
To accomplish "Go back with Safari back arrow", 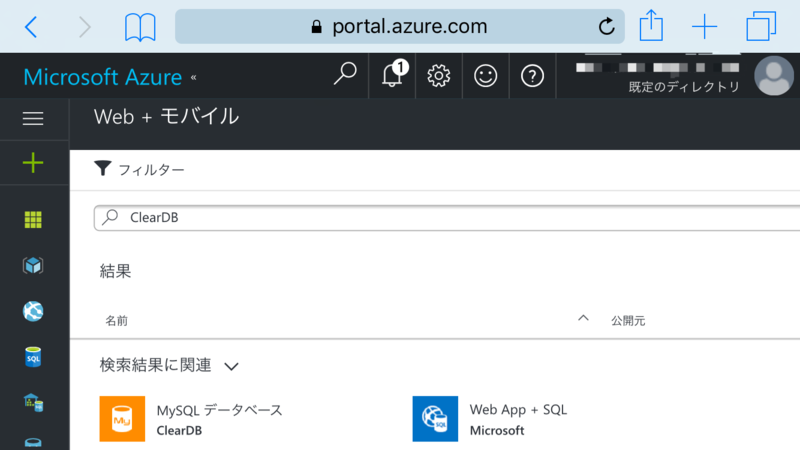I will pyautogui.click(x=31, y=27).
